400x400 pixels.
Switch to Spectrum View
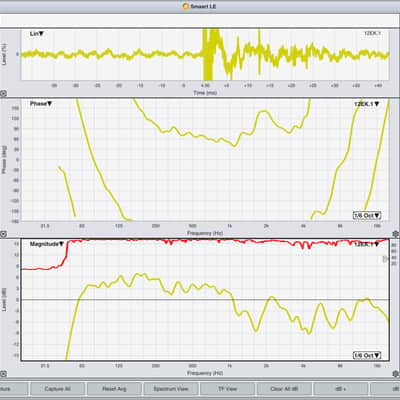pos(171,389)
